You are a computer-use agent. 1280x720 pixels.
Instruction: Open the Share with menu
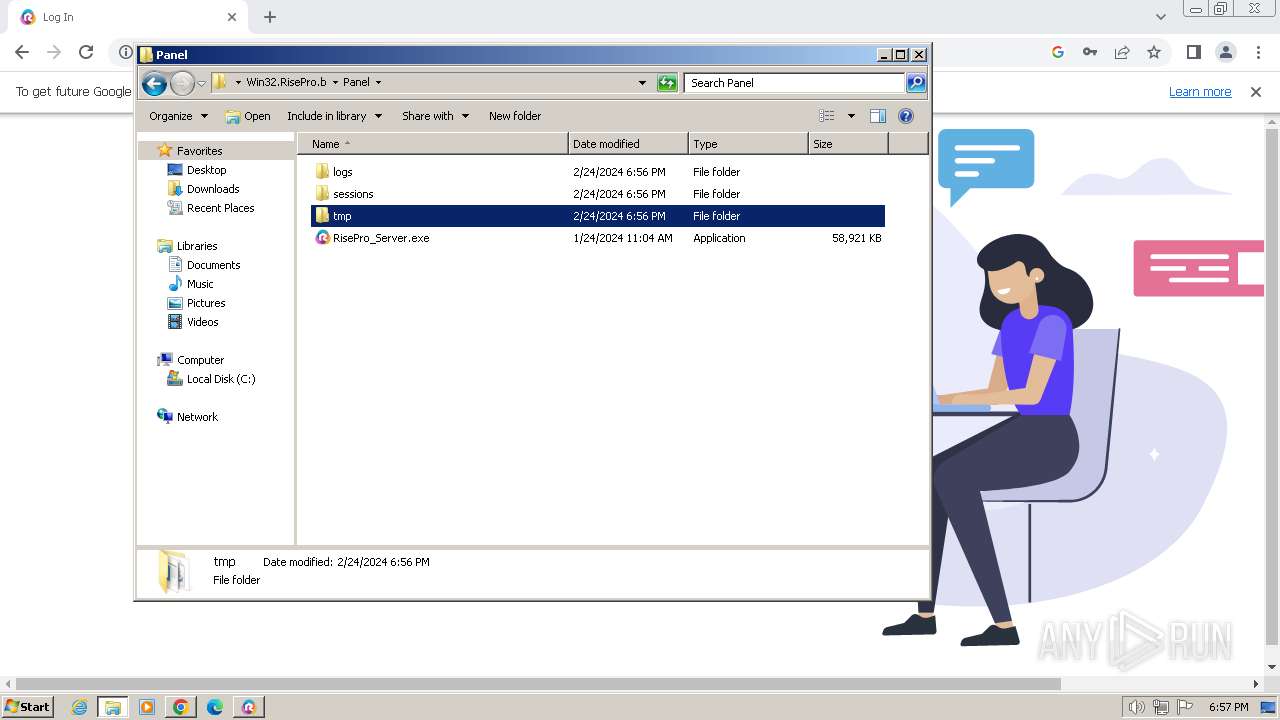(x=435, y=116)
